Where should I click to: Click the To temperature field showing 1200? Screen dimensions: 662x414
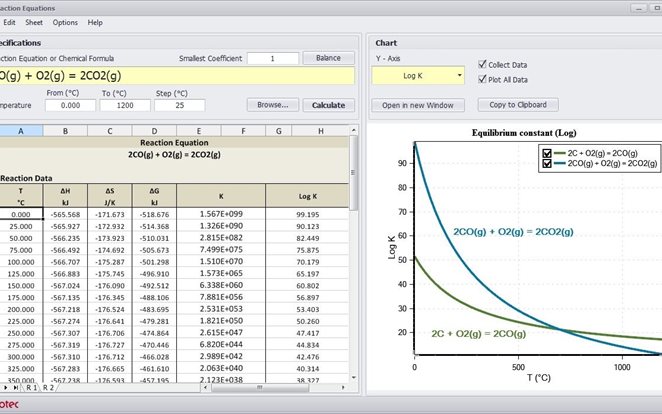pyautogui.click(x=125, y=105)
